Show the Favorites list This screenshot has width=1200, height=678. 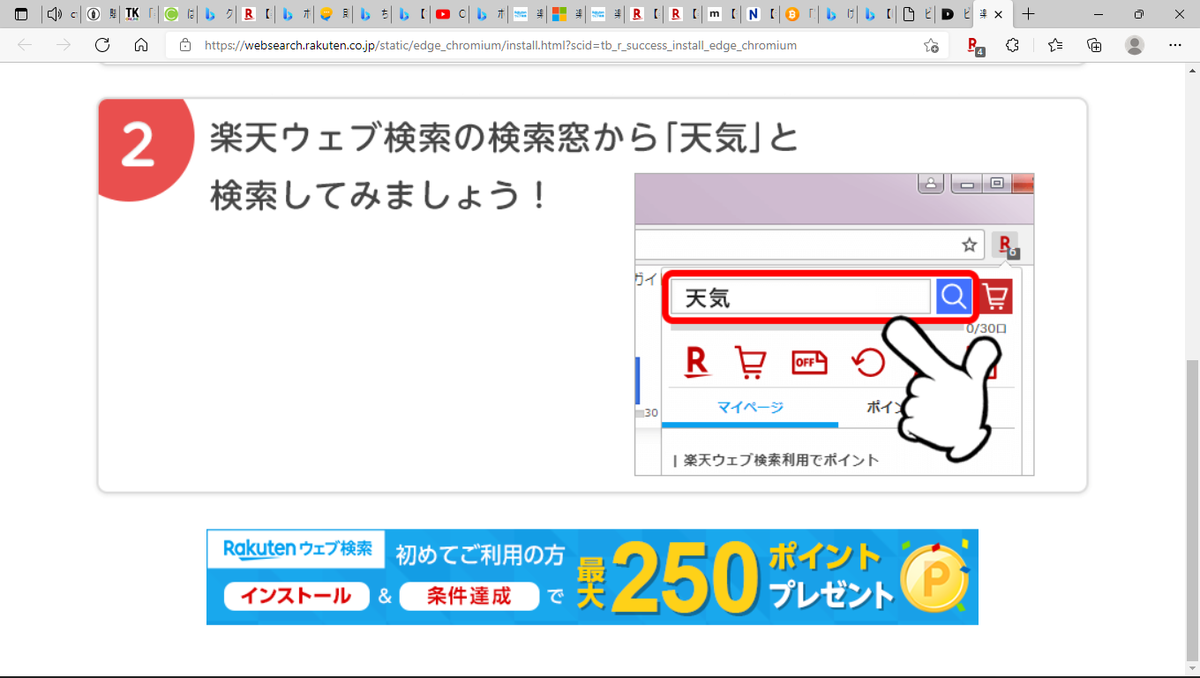point(1055,45)
